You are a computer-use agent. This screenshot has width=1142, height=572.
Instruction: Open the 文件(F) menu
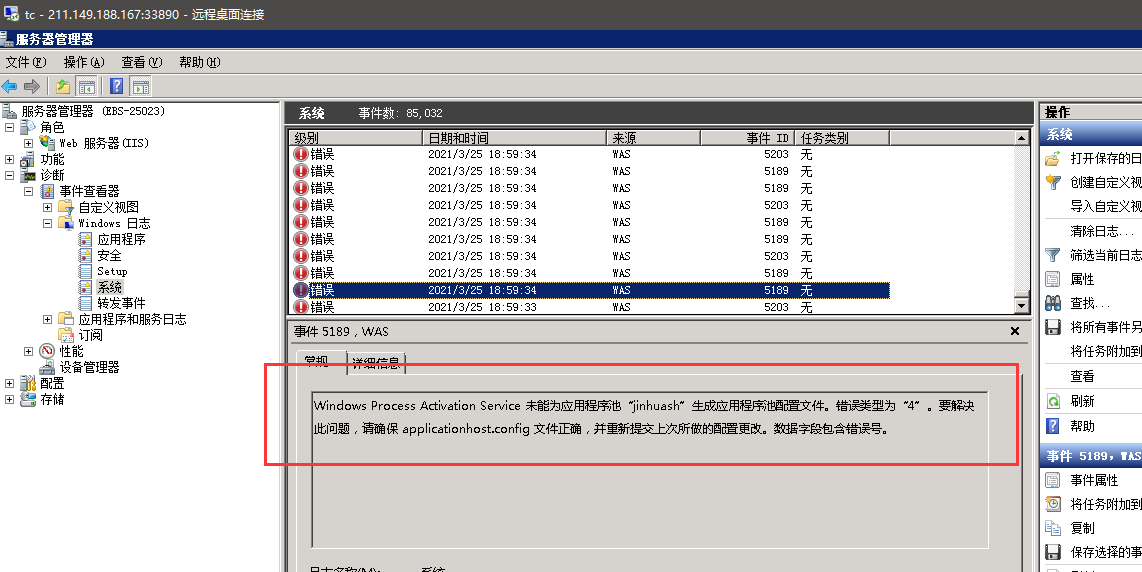[x=26, y=62]
